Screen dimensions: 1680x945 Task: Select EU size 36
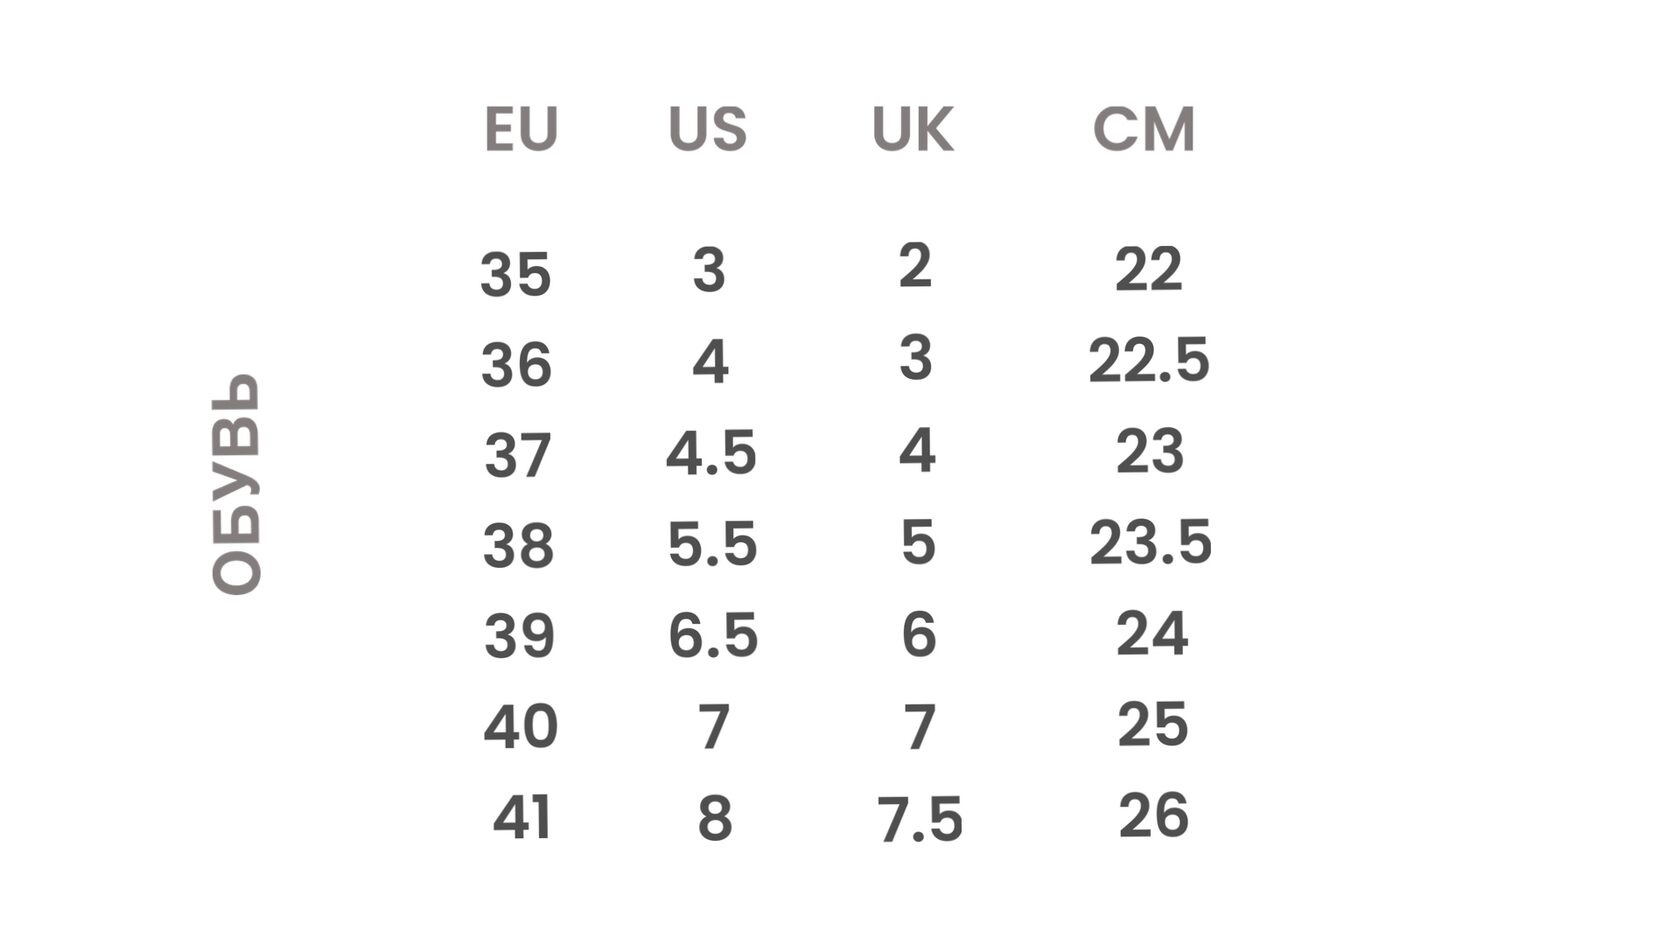coord(516,365)
